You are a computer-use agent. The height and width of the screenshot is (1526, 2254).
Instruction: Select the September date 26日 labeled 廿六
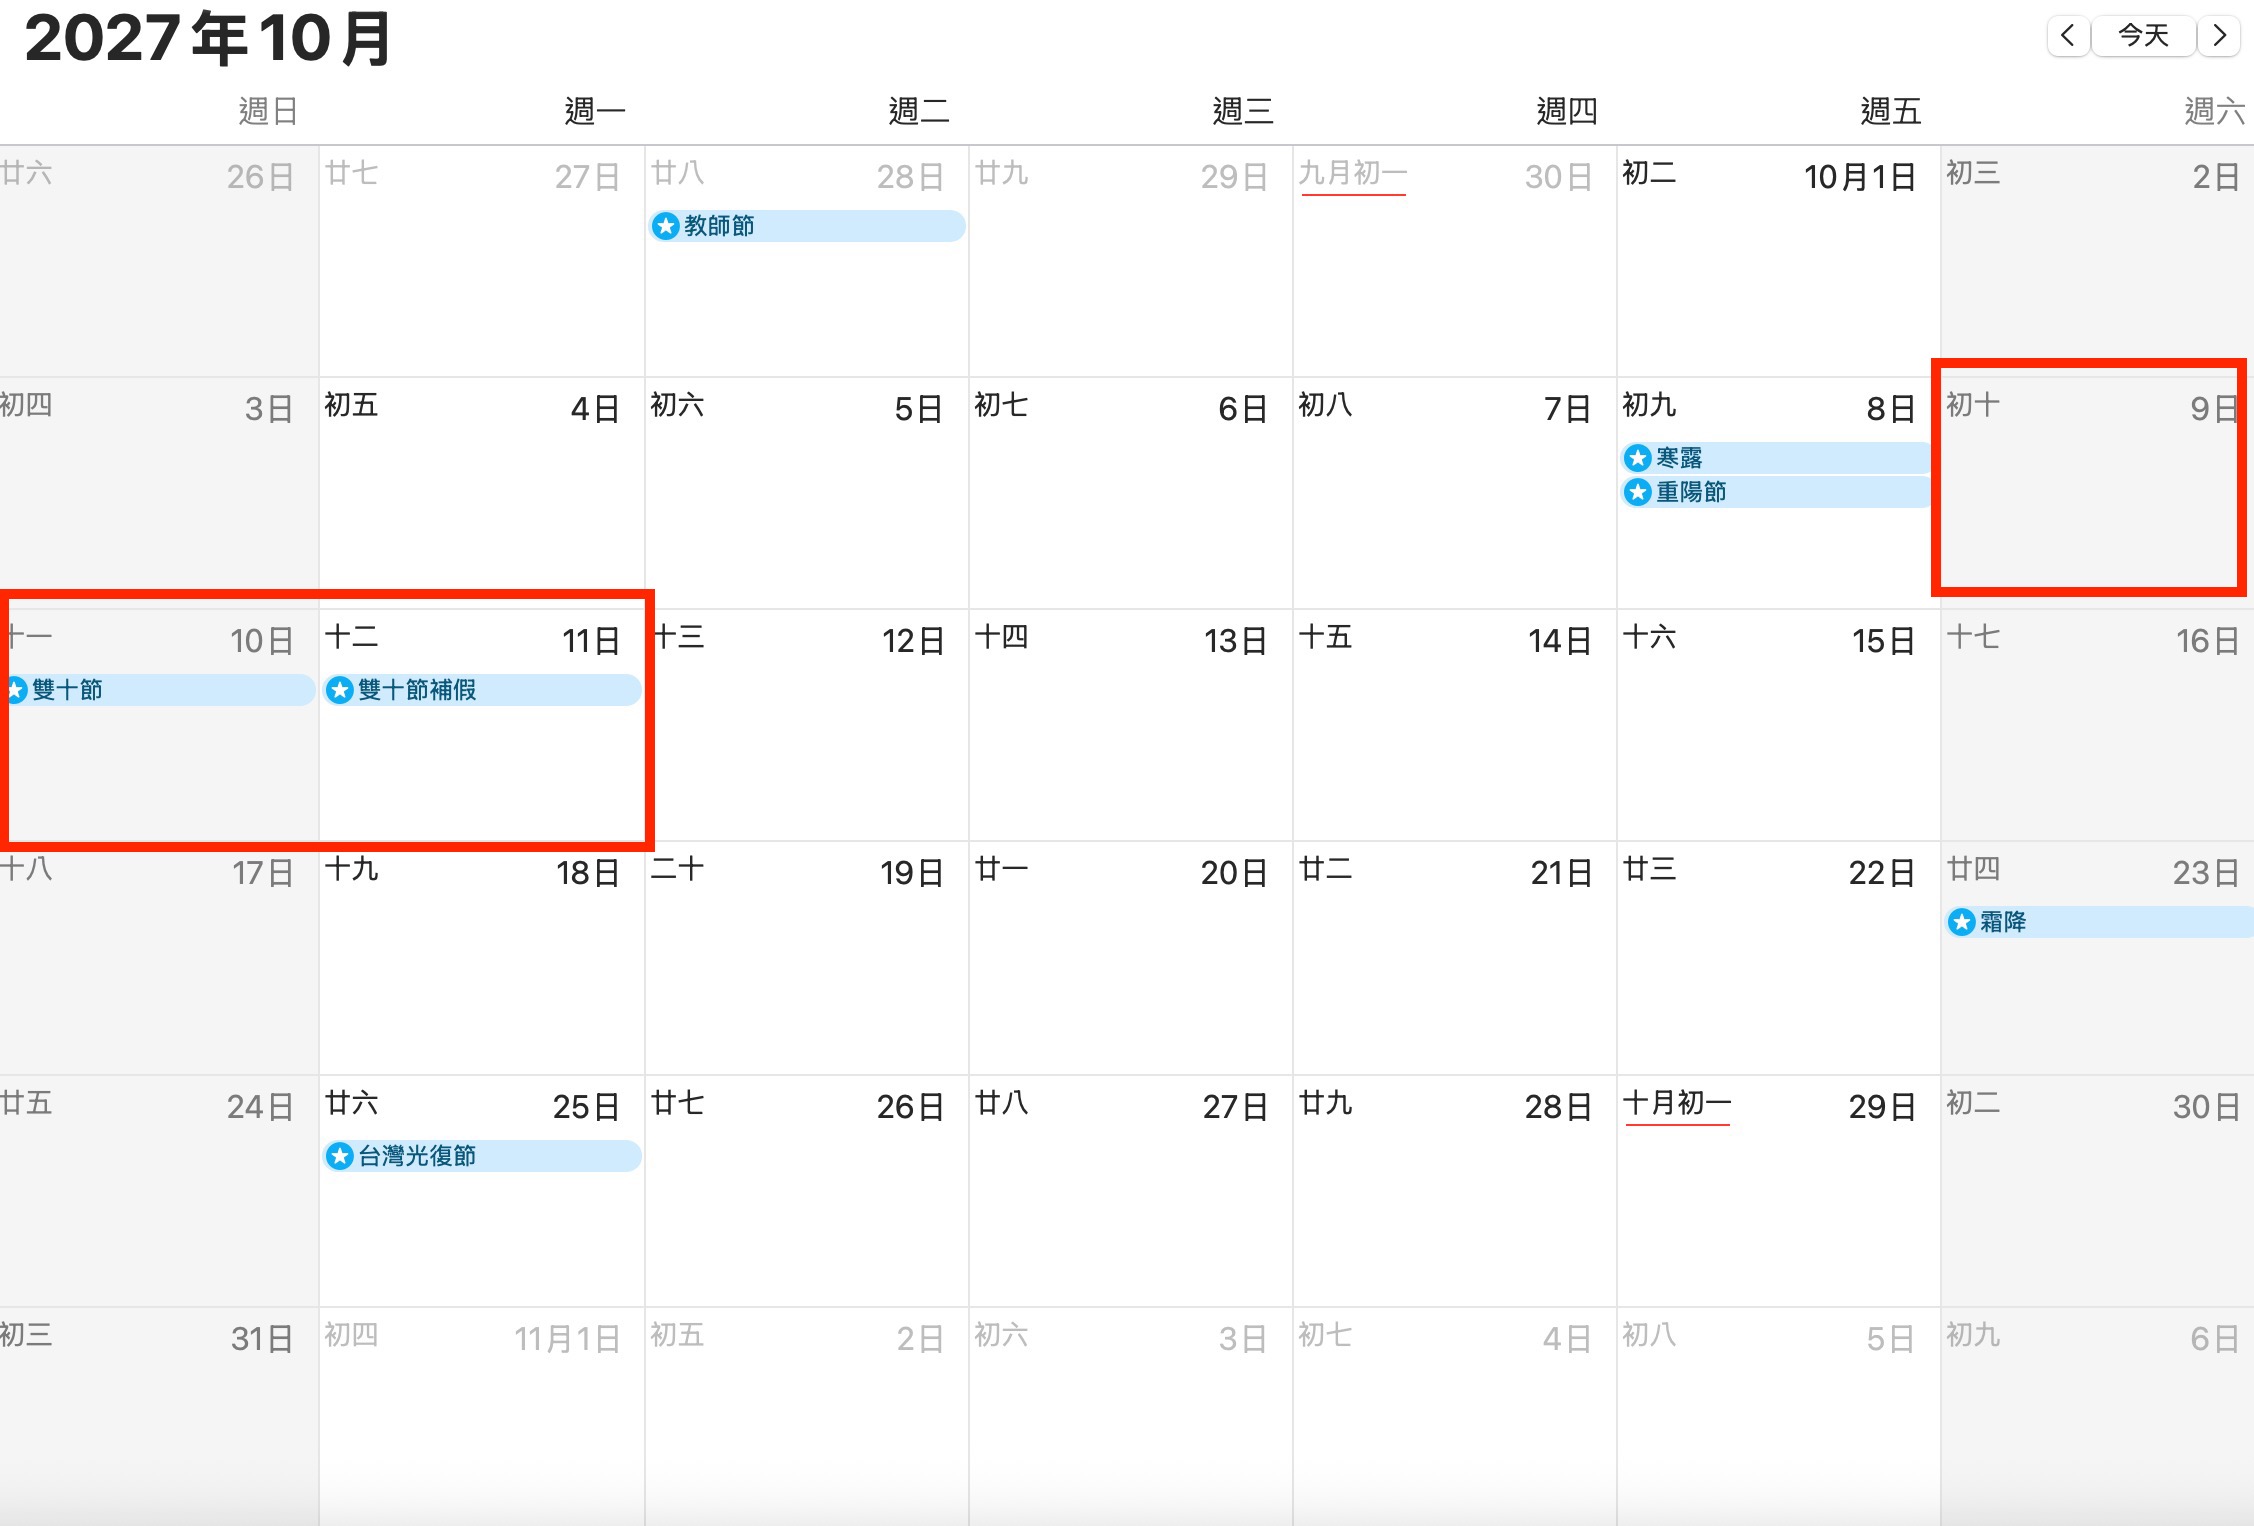click(x=260, y=177)
